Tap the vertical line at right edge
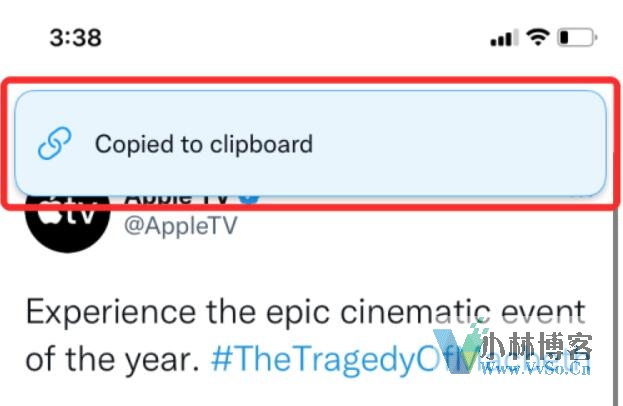The width and height of the screenshot is (623, 406). coord(615,306)
